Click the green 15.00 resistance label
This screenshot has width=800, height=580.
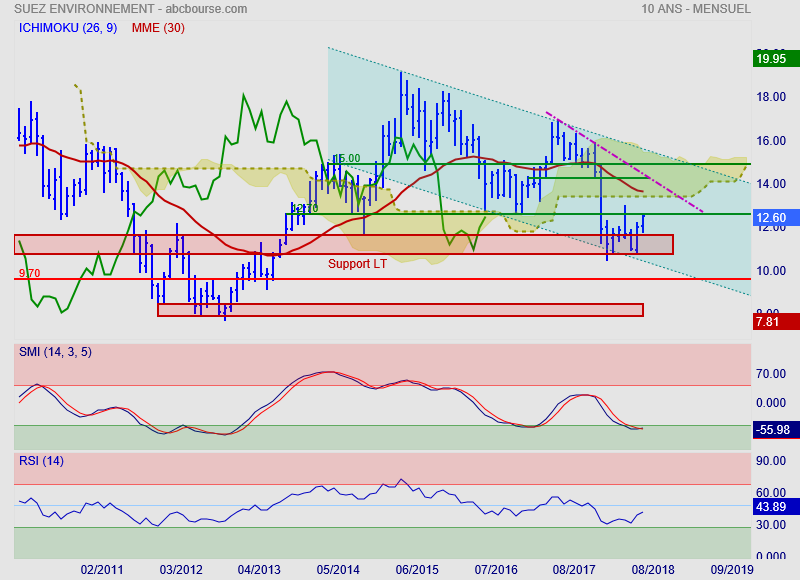pos(349,159)
